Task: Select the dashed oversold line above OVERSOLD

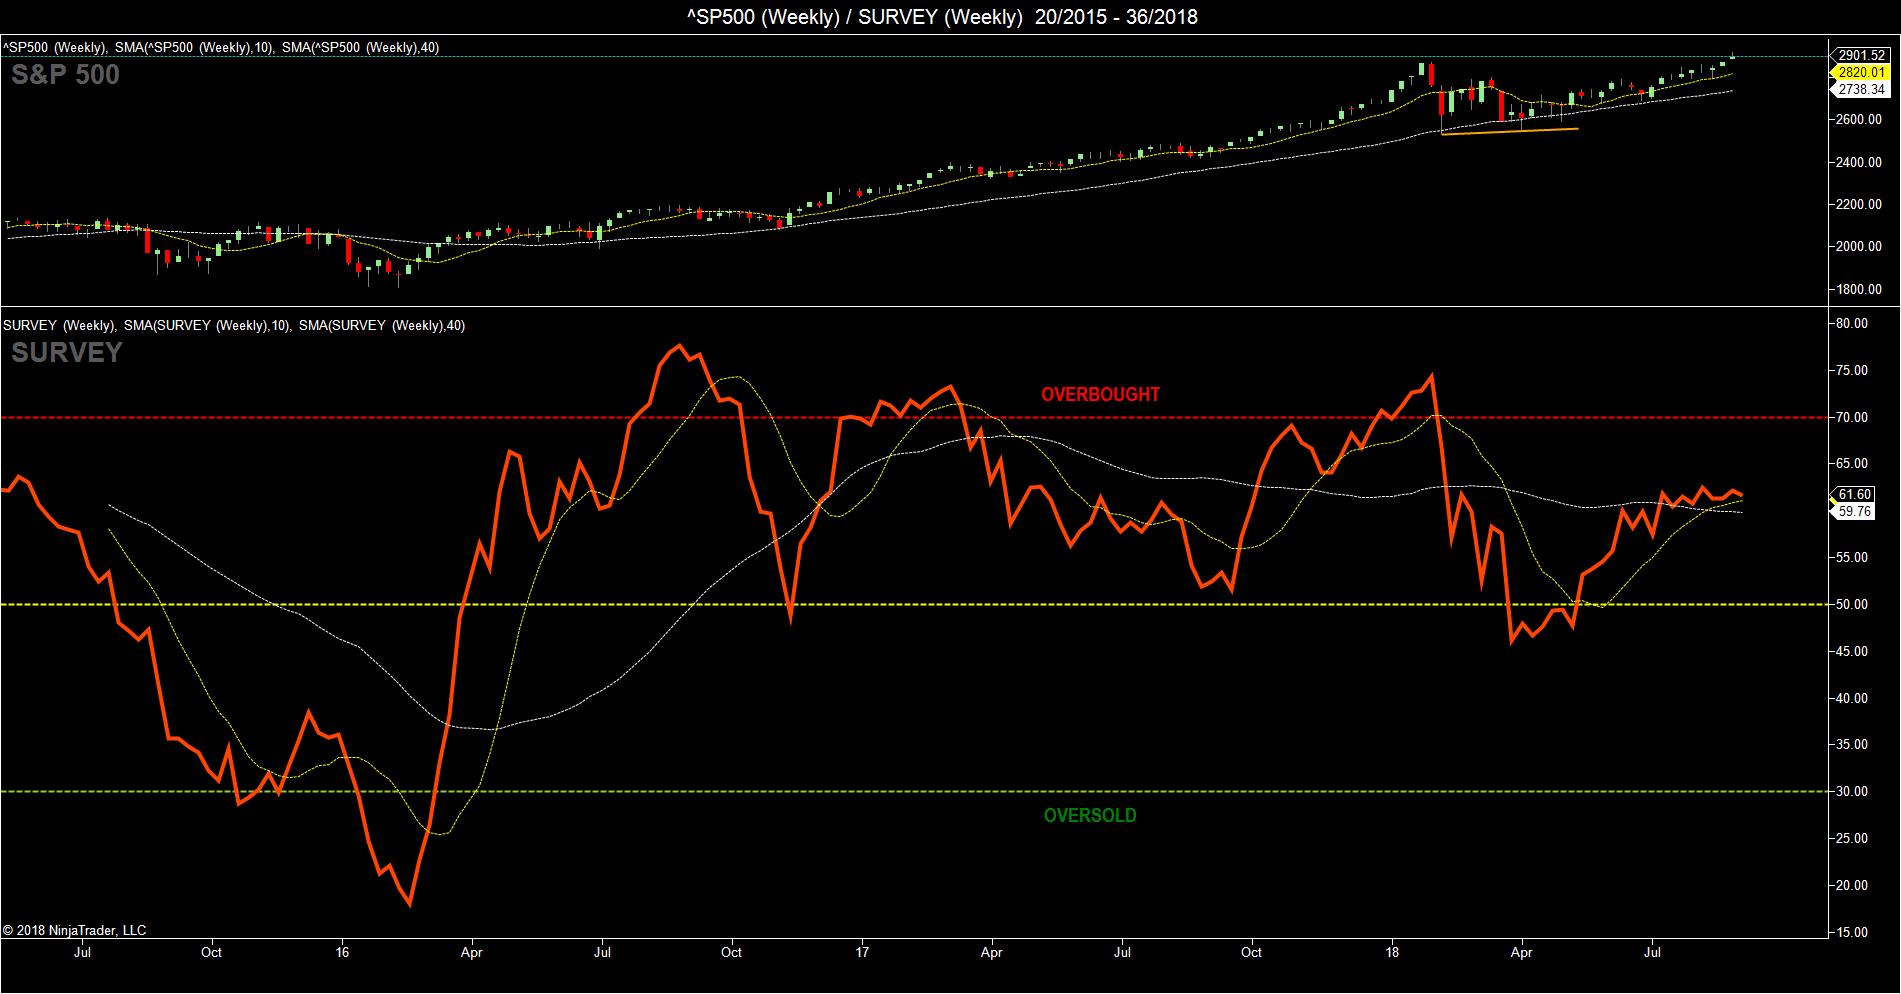Action: [914, 792]
